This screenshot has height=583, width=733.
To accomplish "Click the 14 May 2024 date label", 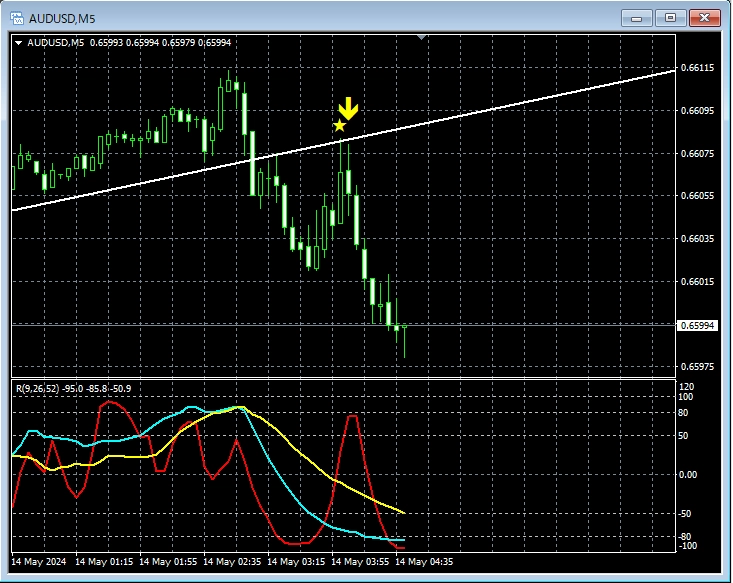I will pyautogui.click(x=42, y=562).
